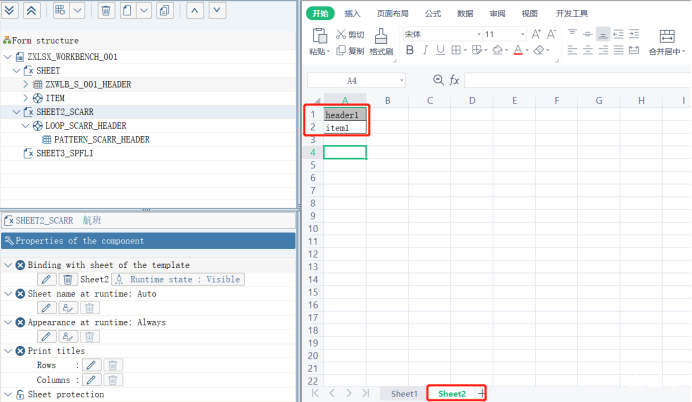Open the A4 name box dropdown
692x402 pixels.
pos(402,80)
